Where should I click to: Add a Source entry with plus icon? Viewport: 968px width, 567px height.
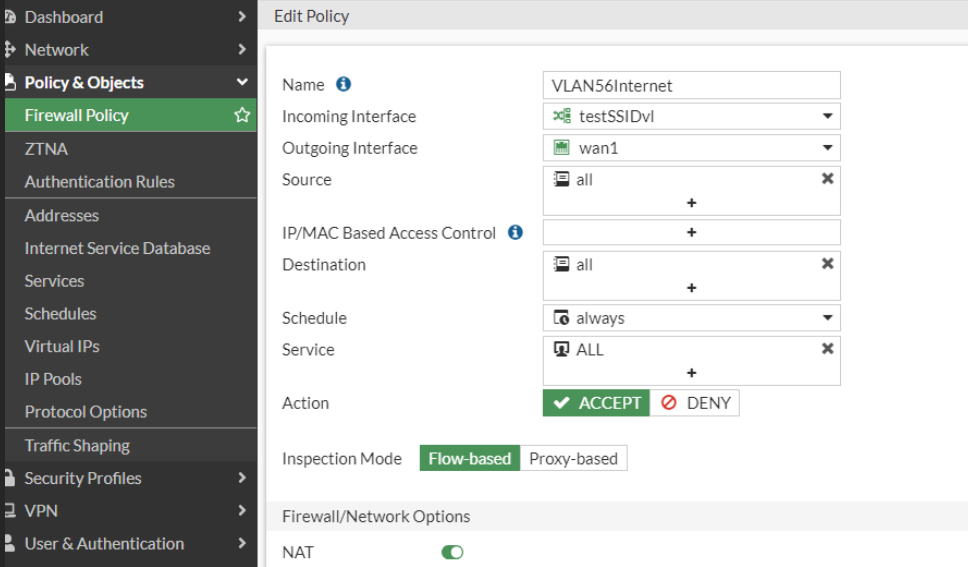691,203
